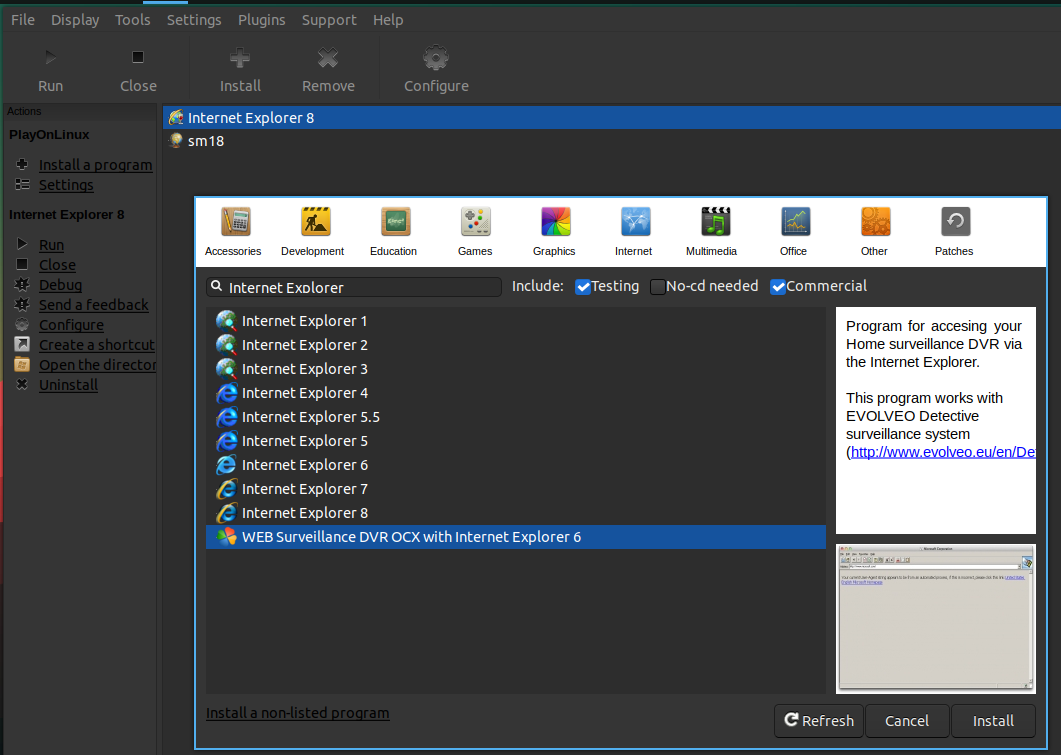Click Install a non-listed program link

tap(297, 713)
